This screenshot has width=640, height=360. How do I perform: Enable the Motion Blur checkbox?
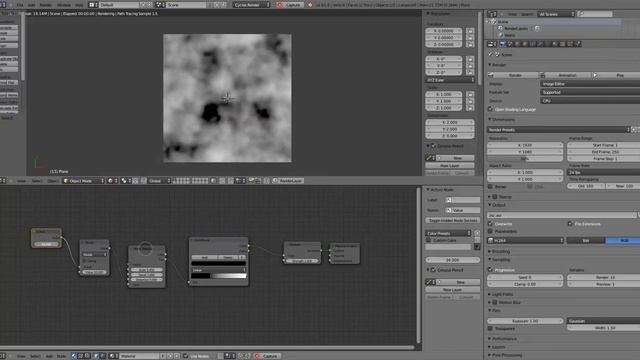coord(495,302)
